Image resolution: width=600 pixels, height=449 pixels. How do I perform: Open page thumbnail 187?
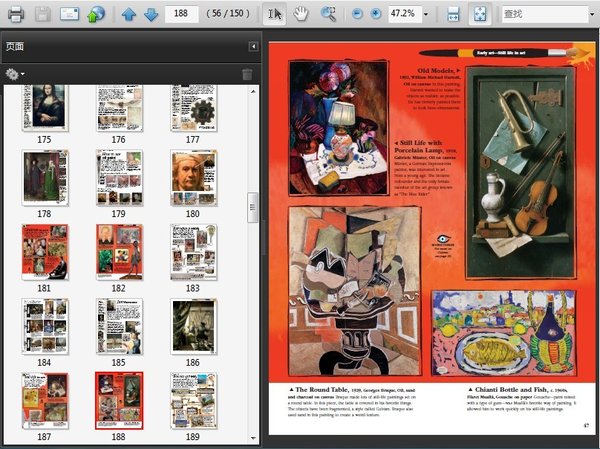(45, 401)
